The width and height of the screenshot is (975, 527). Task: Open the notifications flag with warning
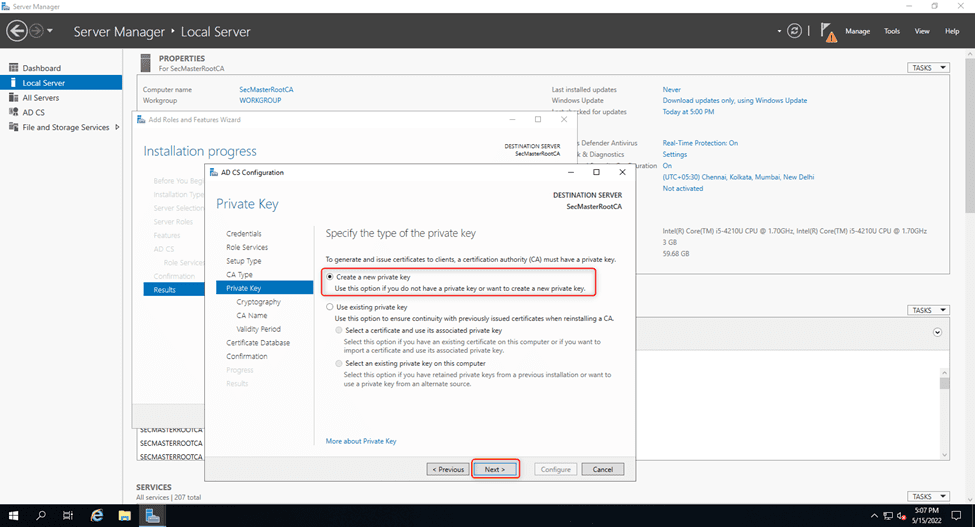coord(828,32)
